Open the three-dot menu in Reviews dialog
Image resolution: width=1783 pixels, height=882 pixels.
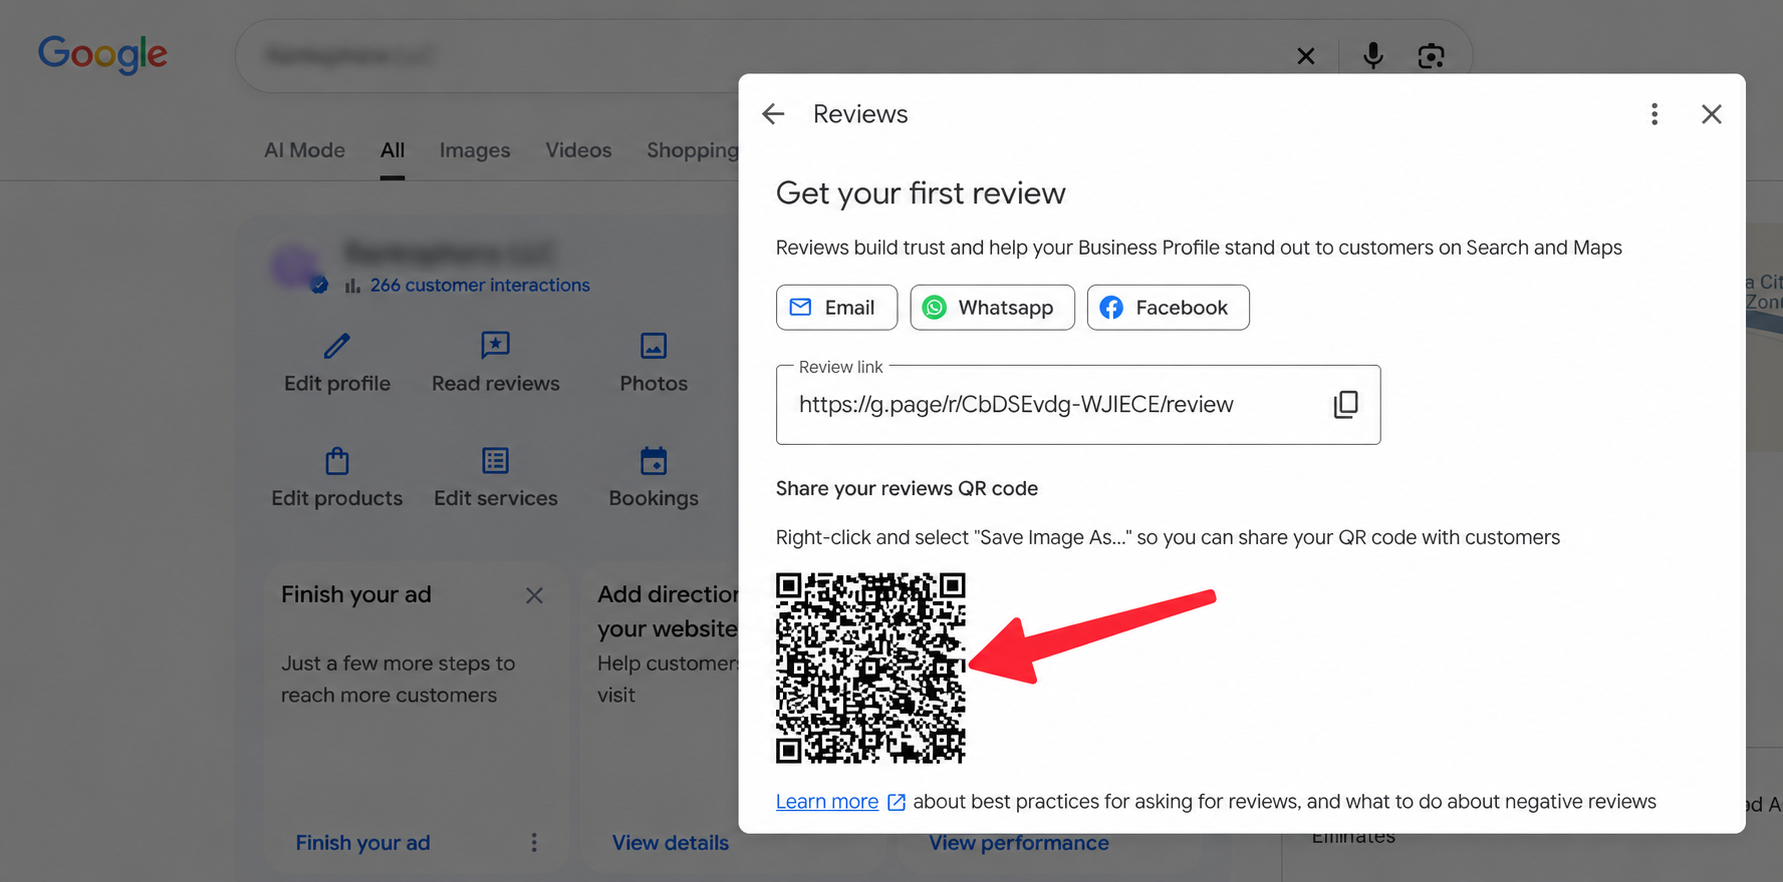[x=1654, y=114]
